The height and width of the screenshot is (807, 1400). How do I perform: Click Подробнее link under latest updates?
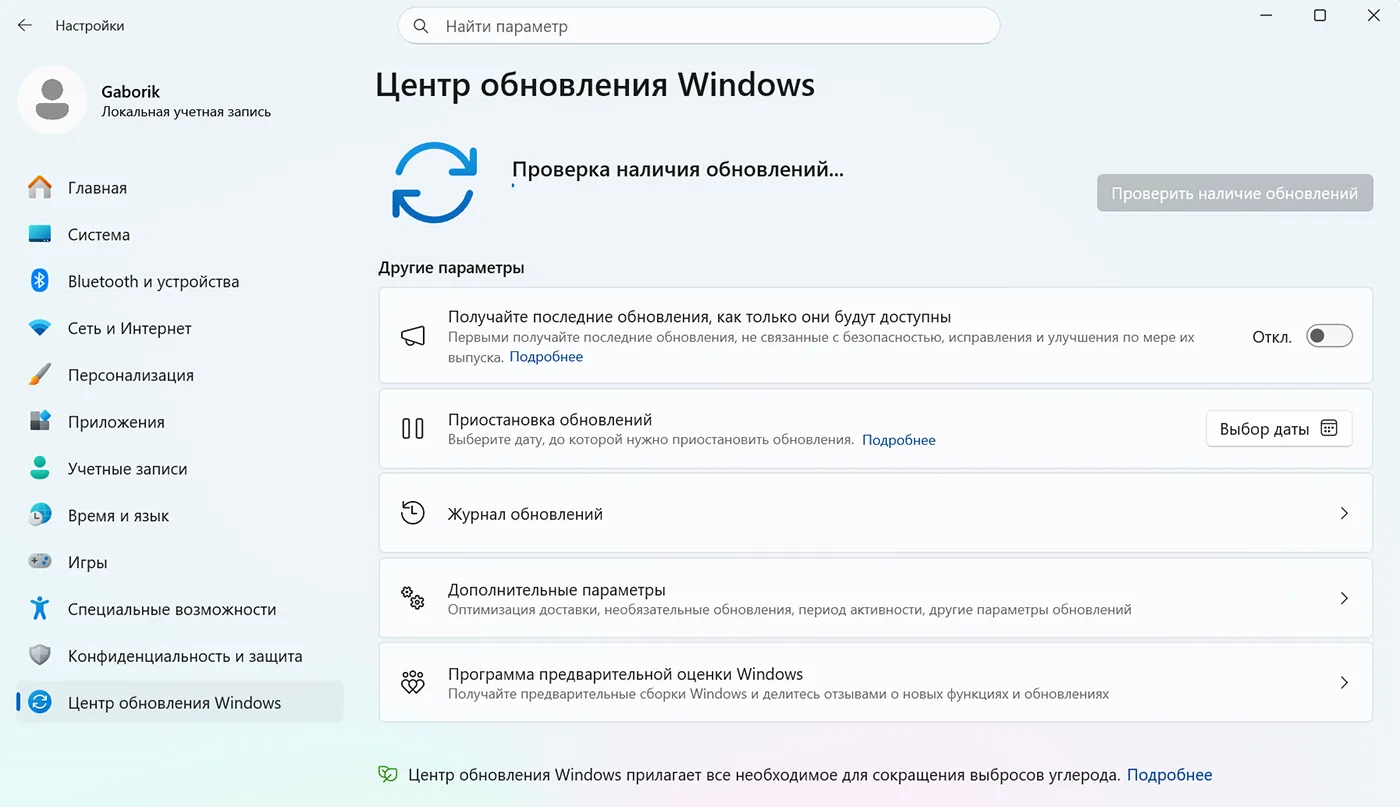click(546, 356)
